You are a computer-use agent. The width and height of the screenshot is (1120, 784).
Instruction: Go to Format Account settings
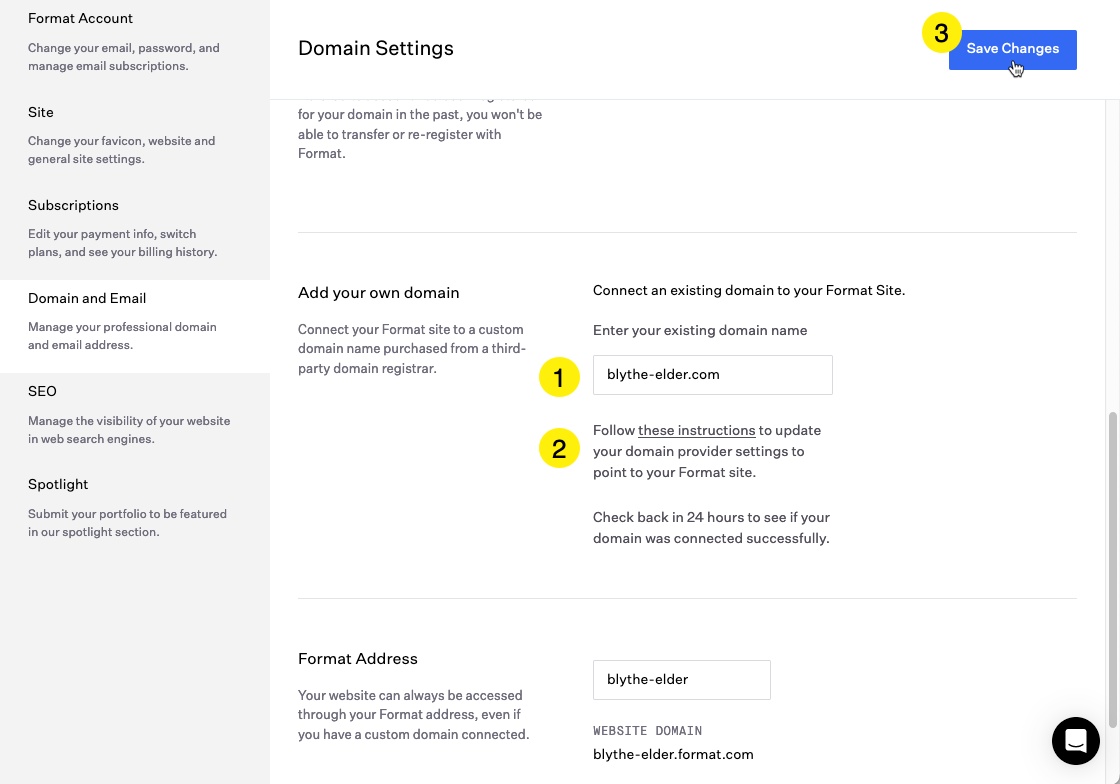(80, 19)
